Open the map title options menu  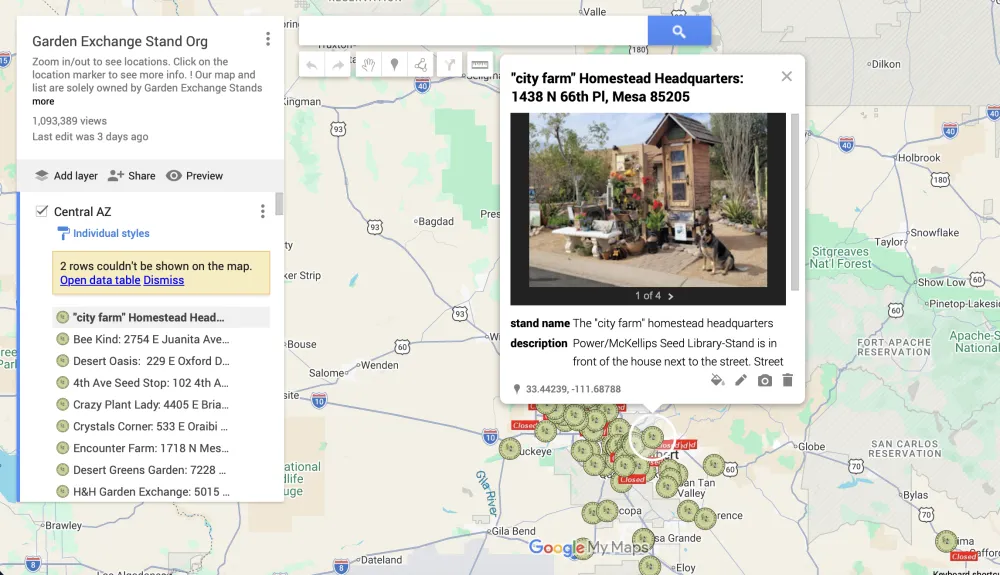click(x=268, y=40)
